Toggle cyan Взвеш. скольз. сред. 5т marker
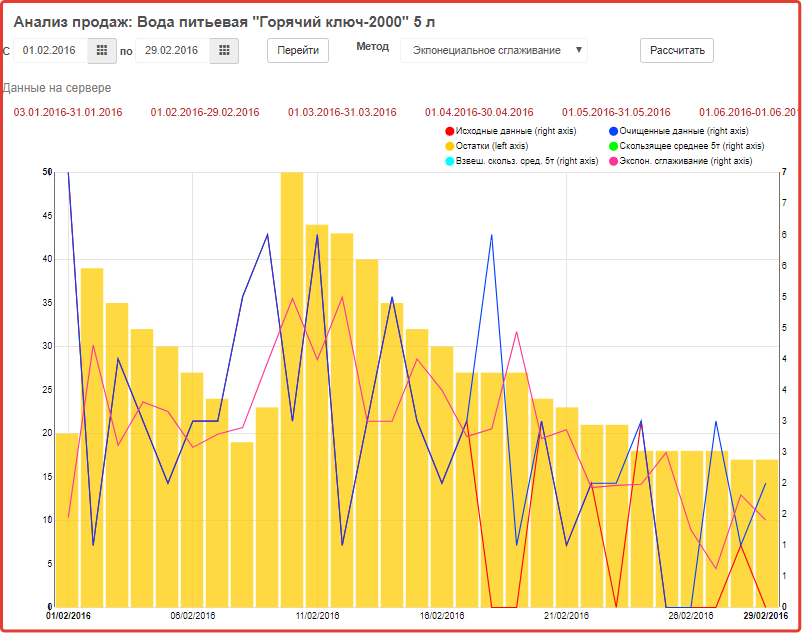802x633 pixels. [x=450, y=162]
